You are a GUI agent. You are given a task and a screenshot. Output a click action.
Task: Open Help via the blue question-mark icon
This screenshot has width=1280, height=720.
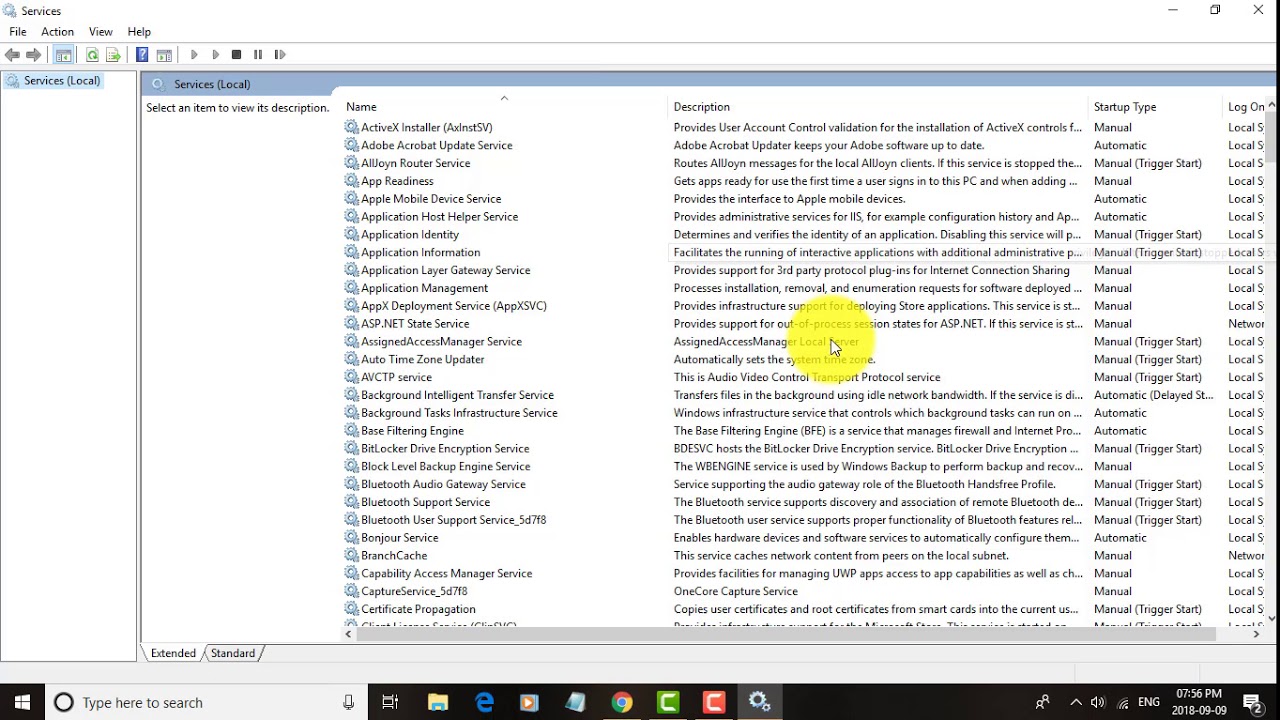point(142,55)
